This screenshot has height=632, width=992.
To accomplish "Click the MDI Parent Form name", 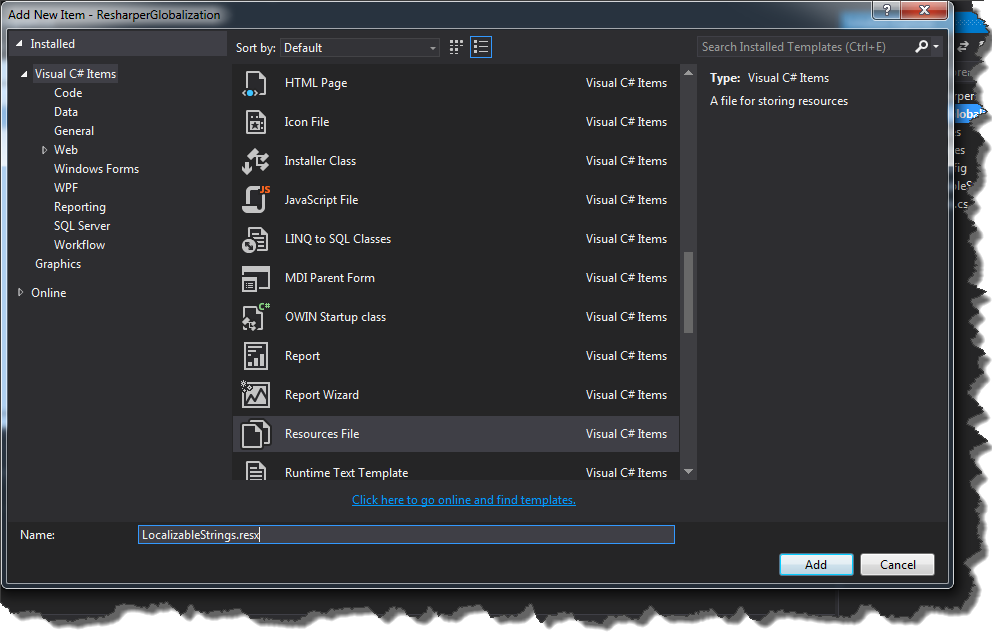I will point(330,278).
